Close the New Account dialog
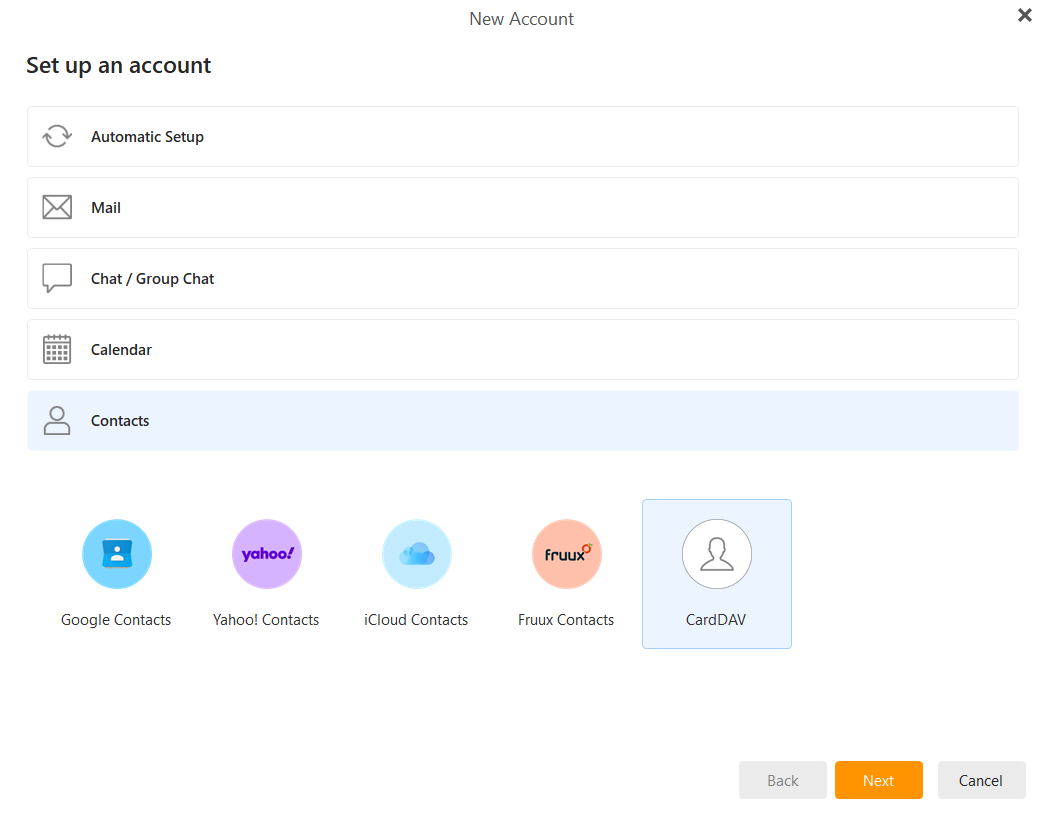Image resolution: width=1044 pixels, height=813 pixels. [x=1024, y=15]
